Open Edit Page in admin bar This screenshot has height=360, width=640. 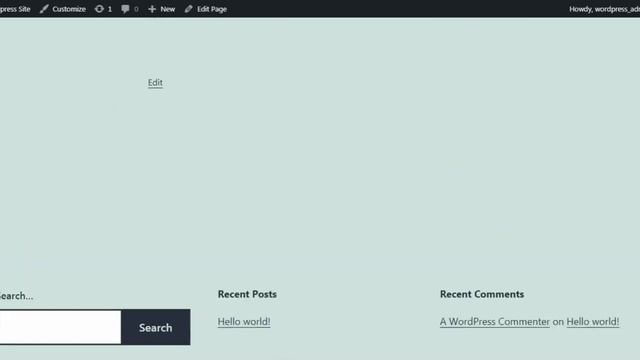point(206,9)
